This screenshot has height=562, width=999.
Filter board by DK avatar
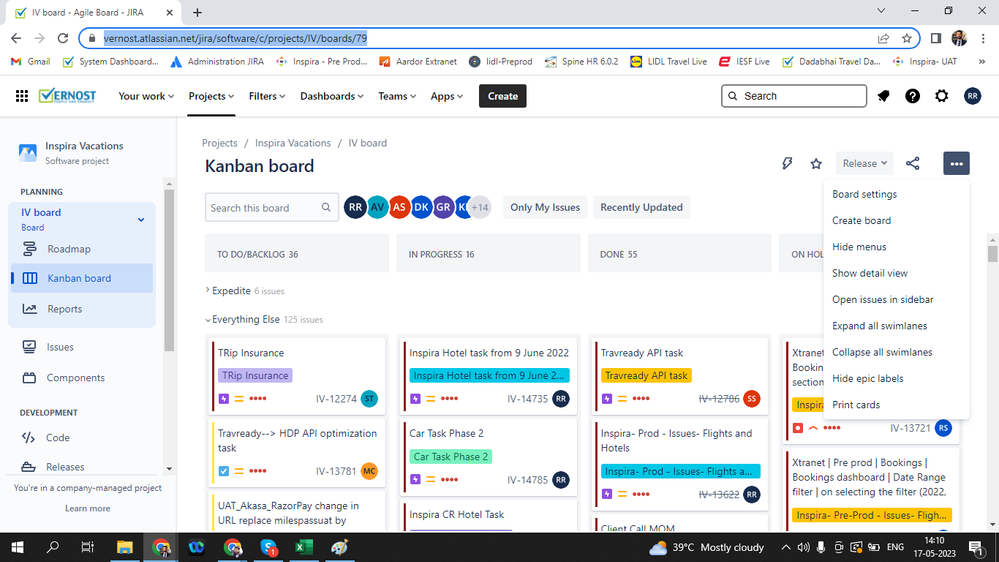(421, 207)
